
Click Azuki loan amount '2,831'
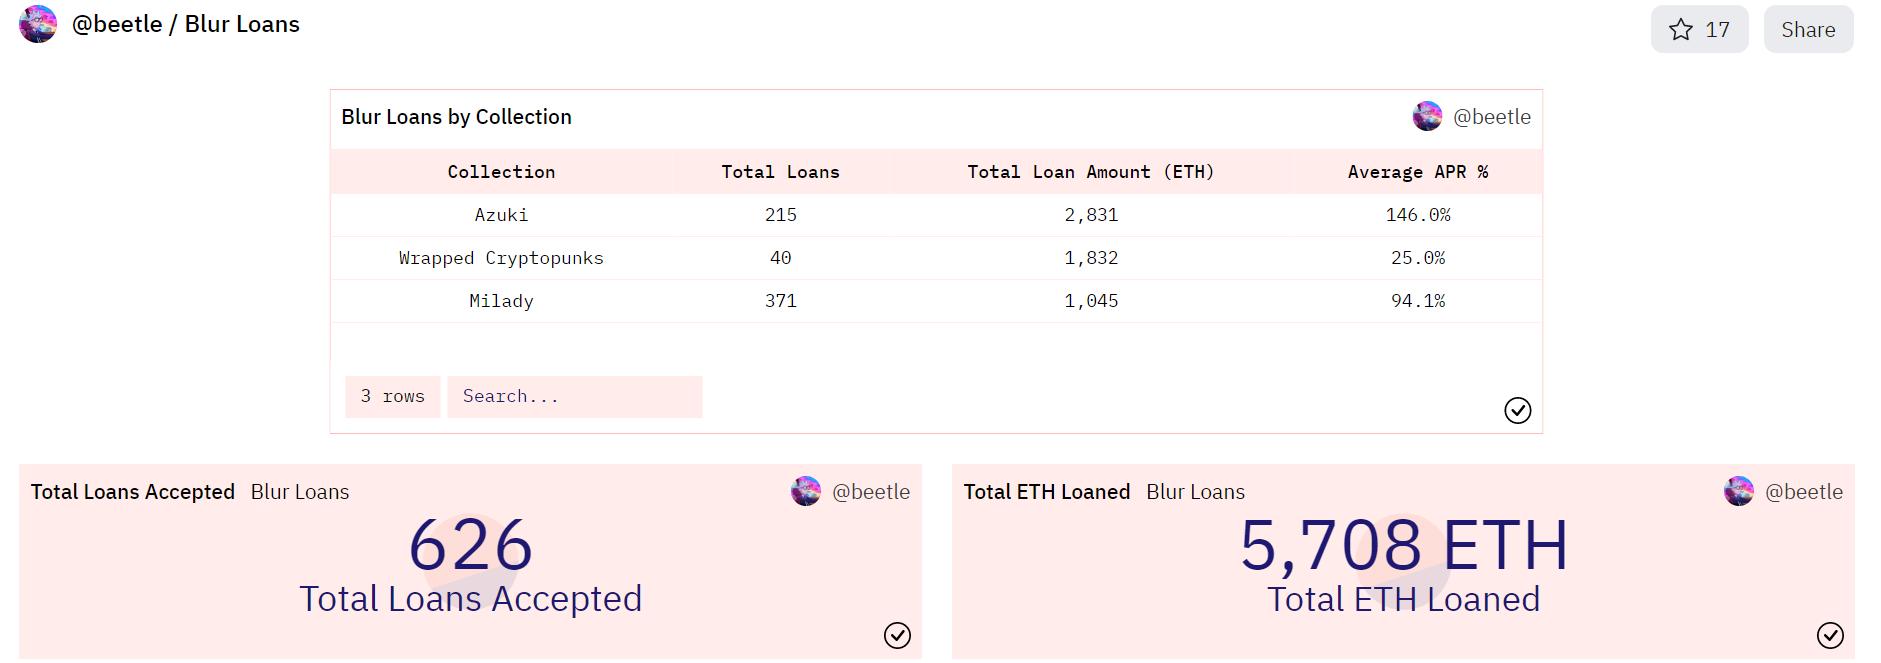pyautogui.click(x=1091, y=215)
